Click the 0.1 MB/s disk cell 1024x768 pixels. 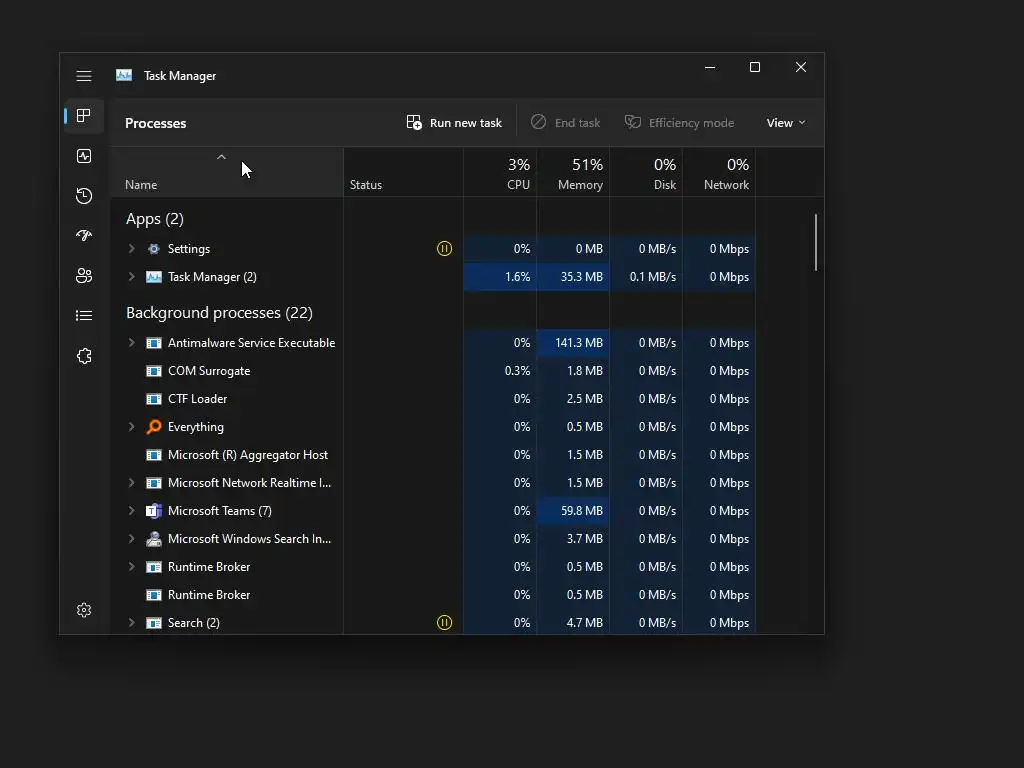(647, 277)
